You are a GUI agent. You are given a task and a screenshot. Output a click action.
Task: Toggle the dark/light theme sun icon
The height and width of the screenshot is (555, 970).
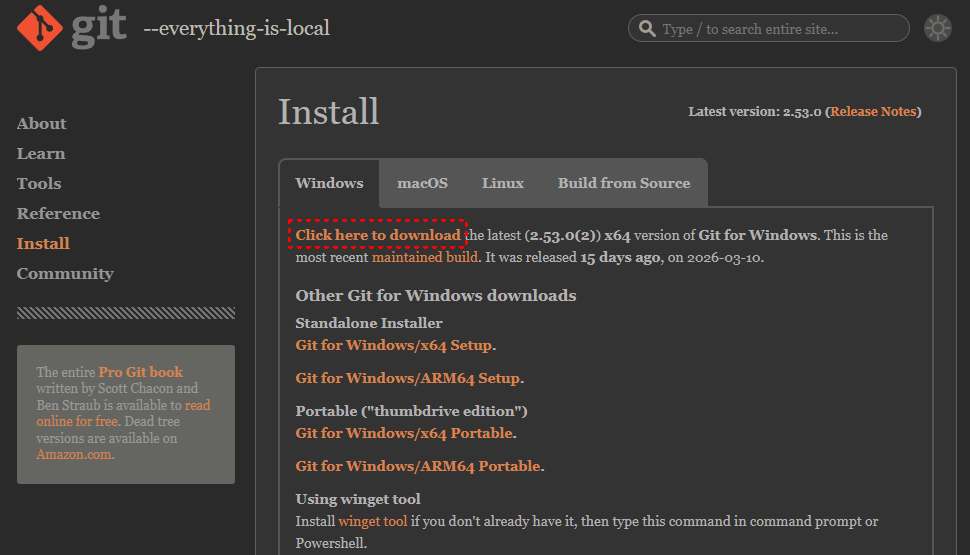tap(937, 28)
